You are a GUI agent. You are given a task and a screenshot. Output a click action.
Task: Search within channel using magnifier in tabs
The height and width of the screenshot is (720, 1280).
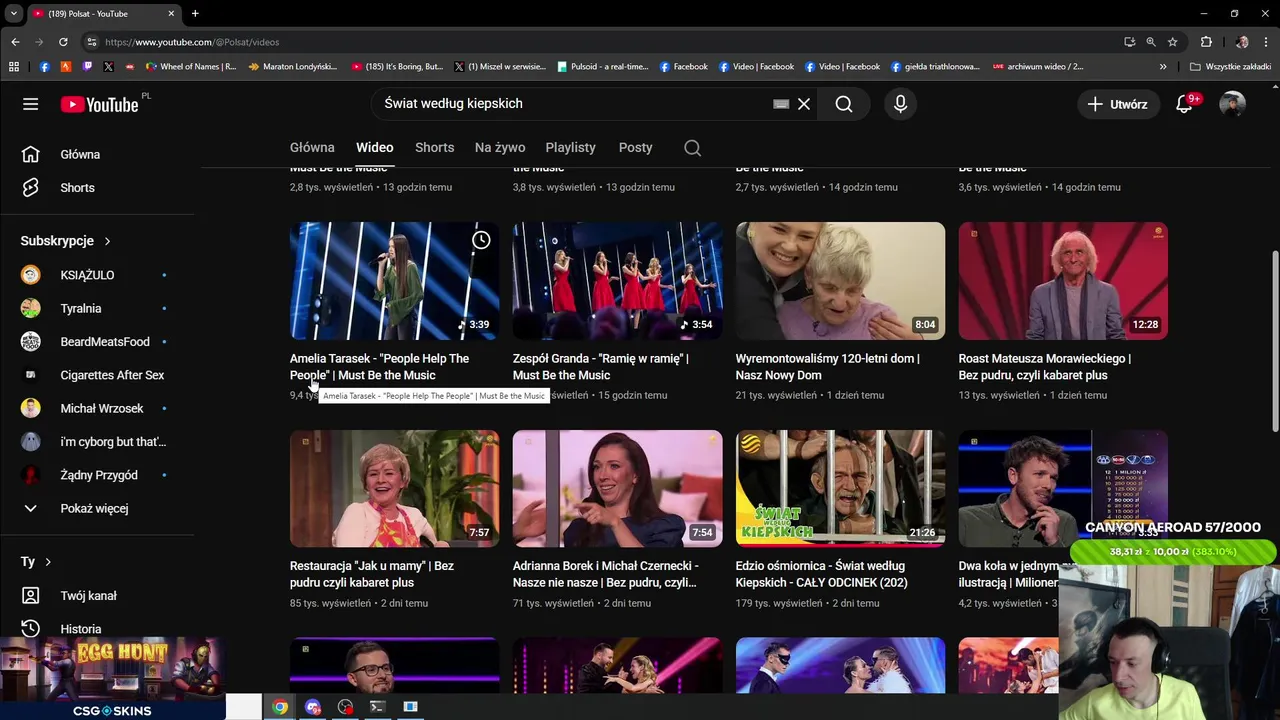coord(692,147)
